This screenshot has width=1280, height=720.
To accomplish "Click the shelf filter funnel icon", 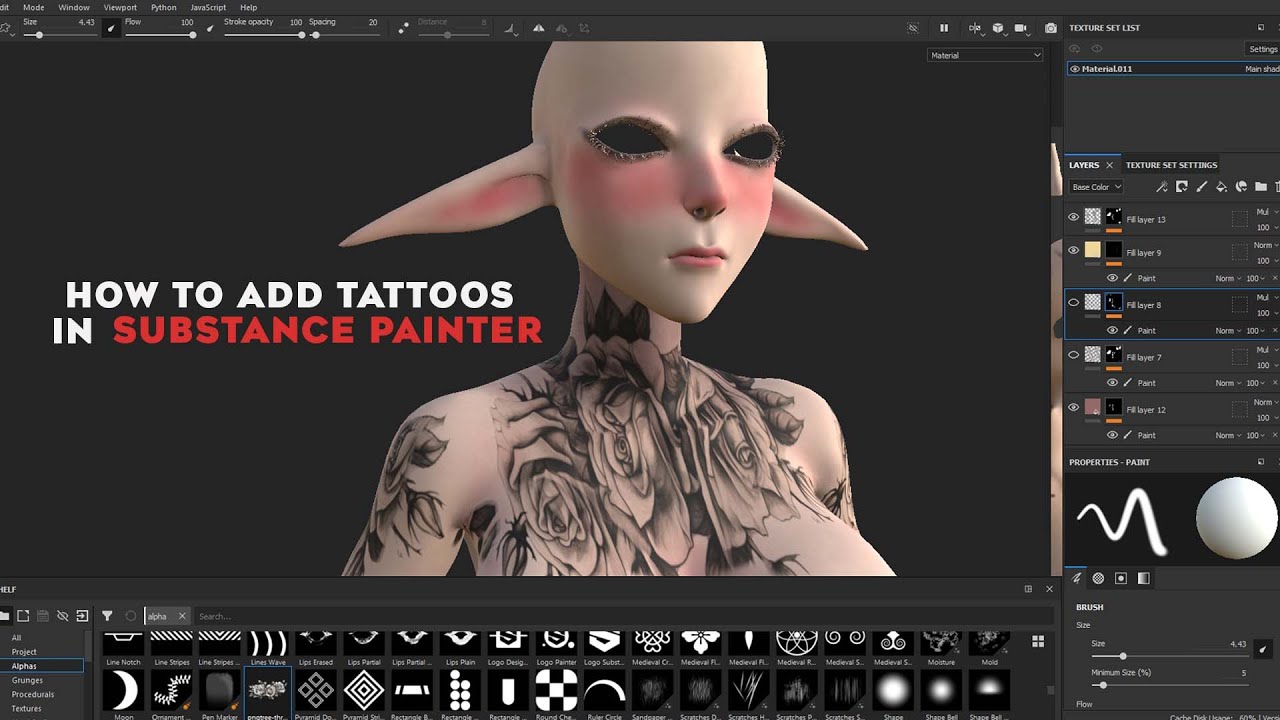I will click(107, 616).
